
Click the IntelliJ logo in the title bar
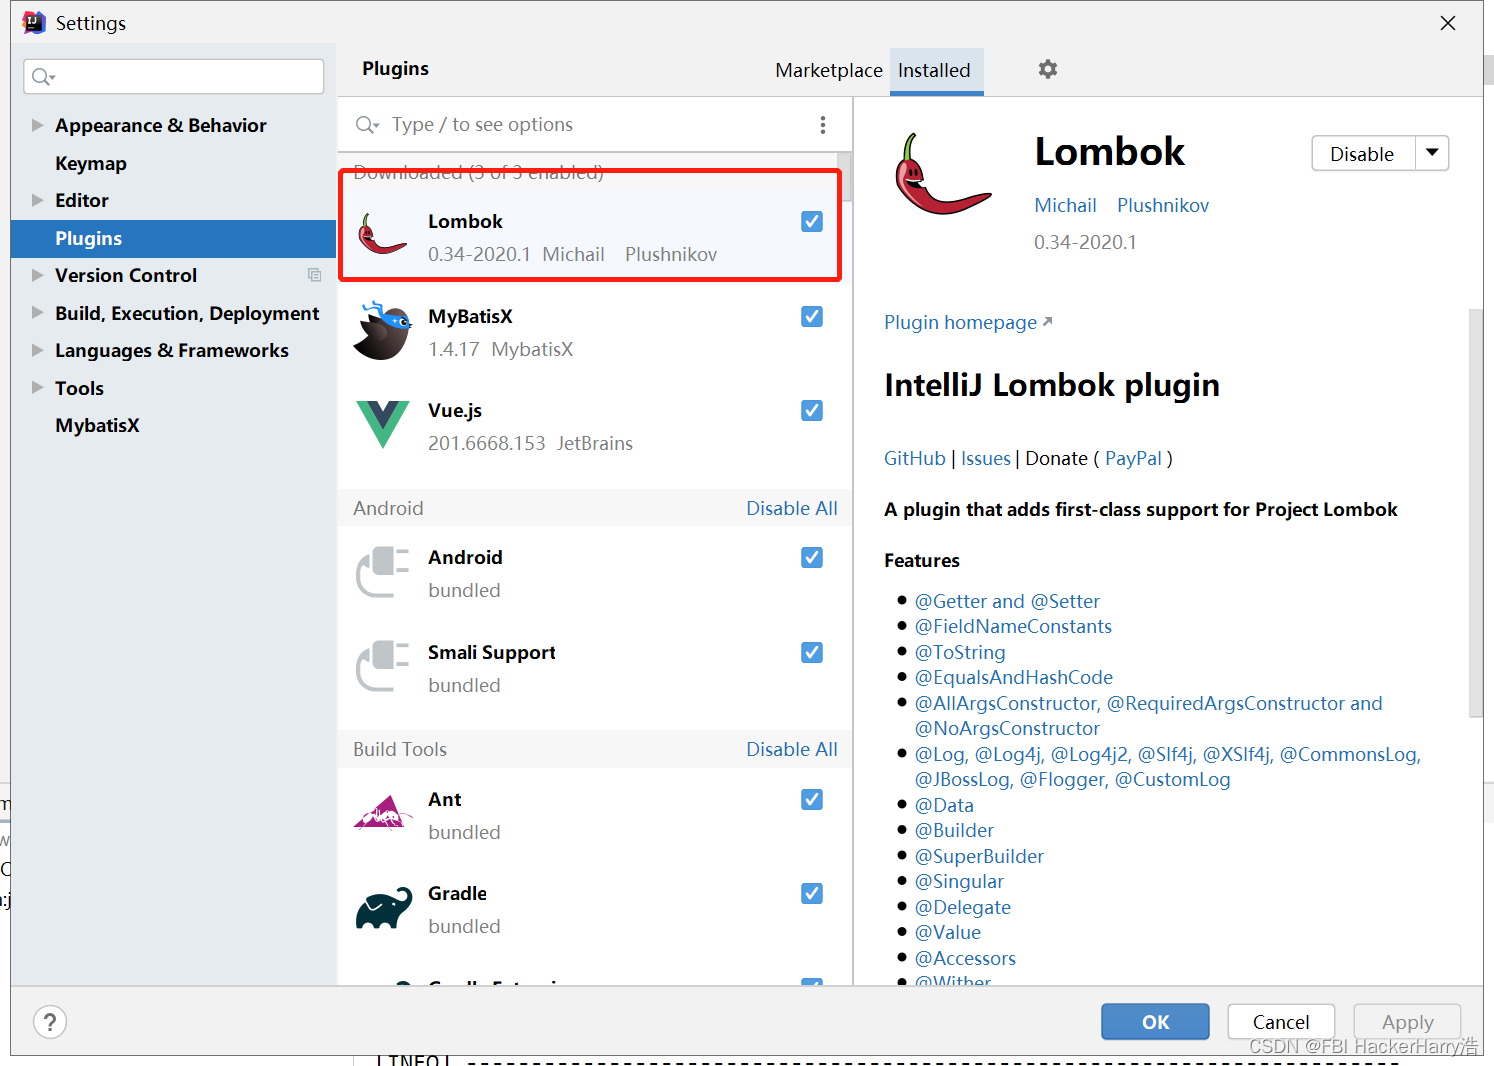point(34,22)
